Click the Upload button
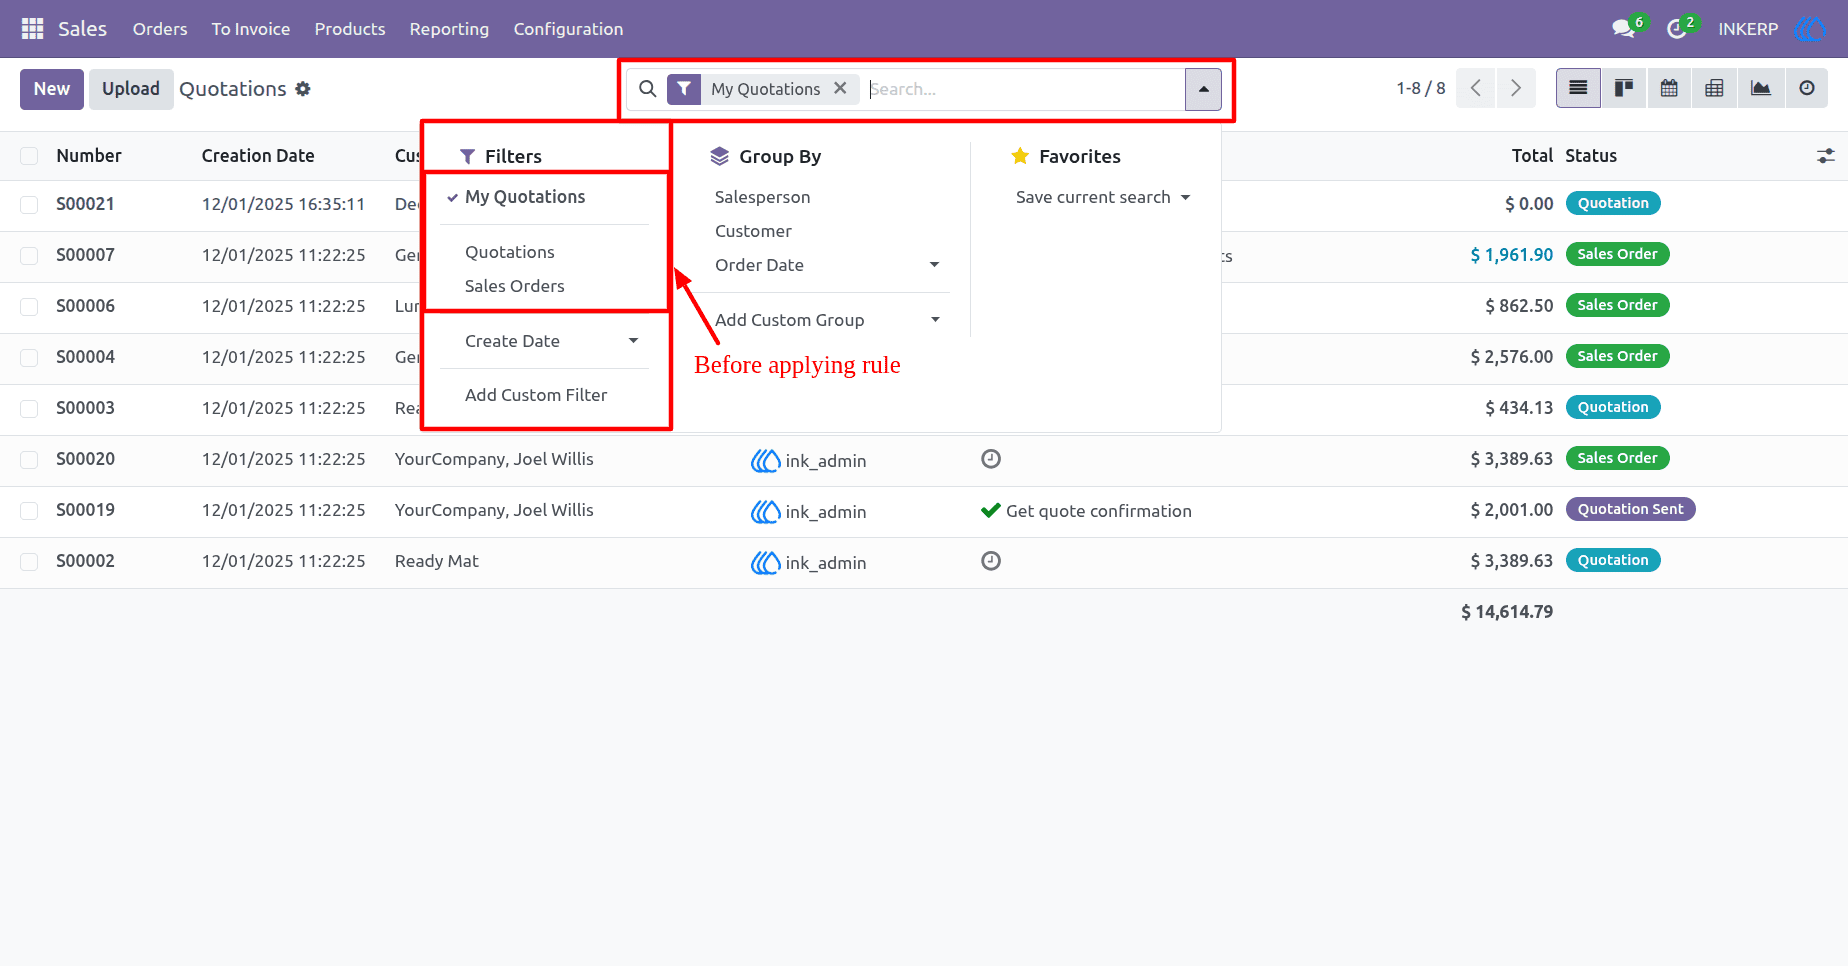The height and width of the screenshot is (966, 1848). [131, 89]
